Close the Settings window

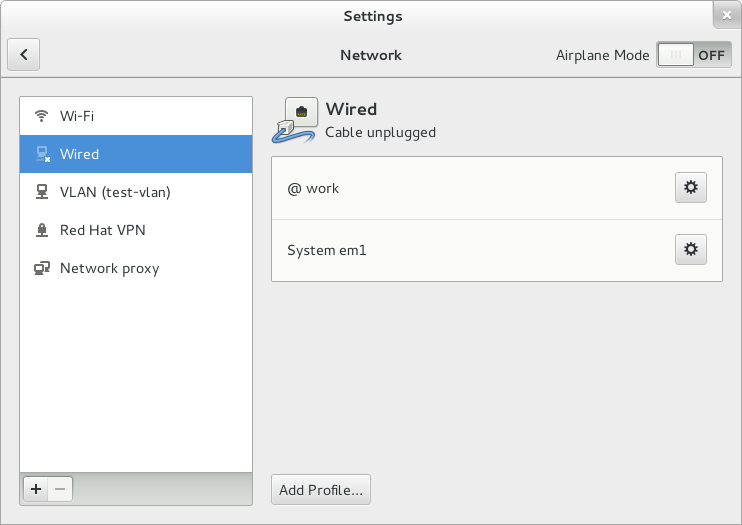(x=727, y=15)
